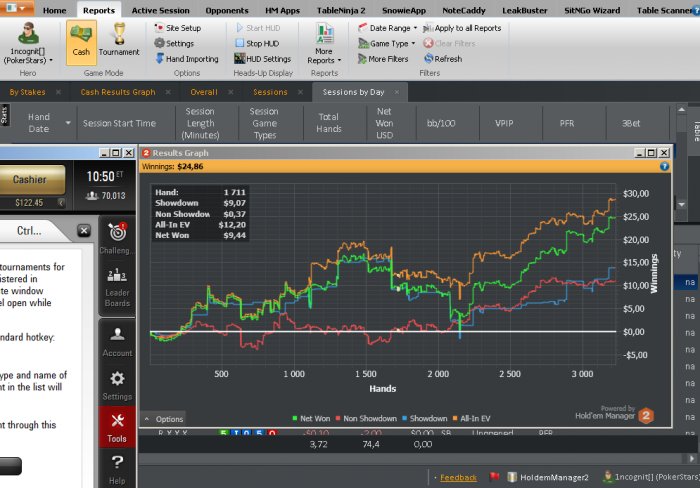Viewport: 700px width, 488px height.
Task: Switch to the Opponents ribbon tab
Action: (227, 10)
